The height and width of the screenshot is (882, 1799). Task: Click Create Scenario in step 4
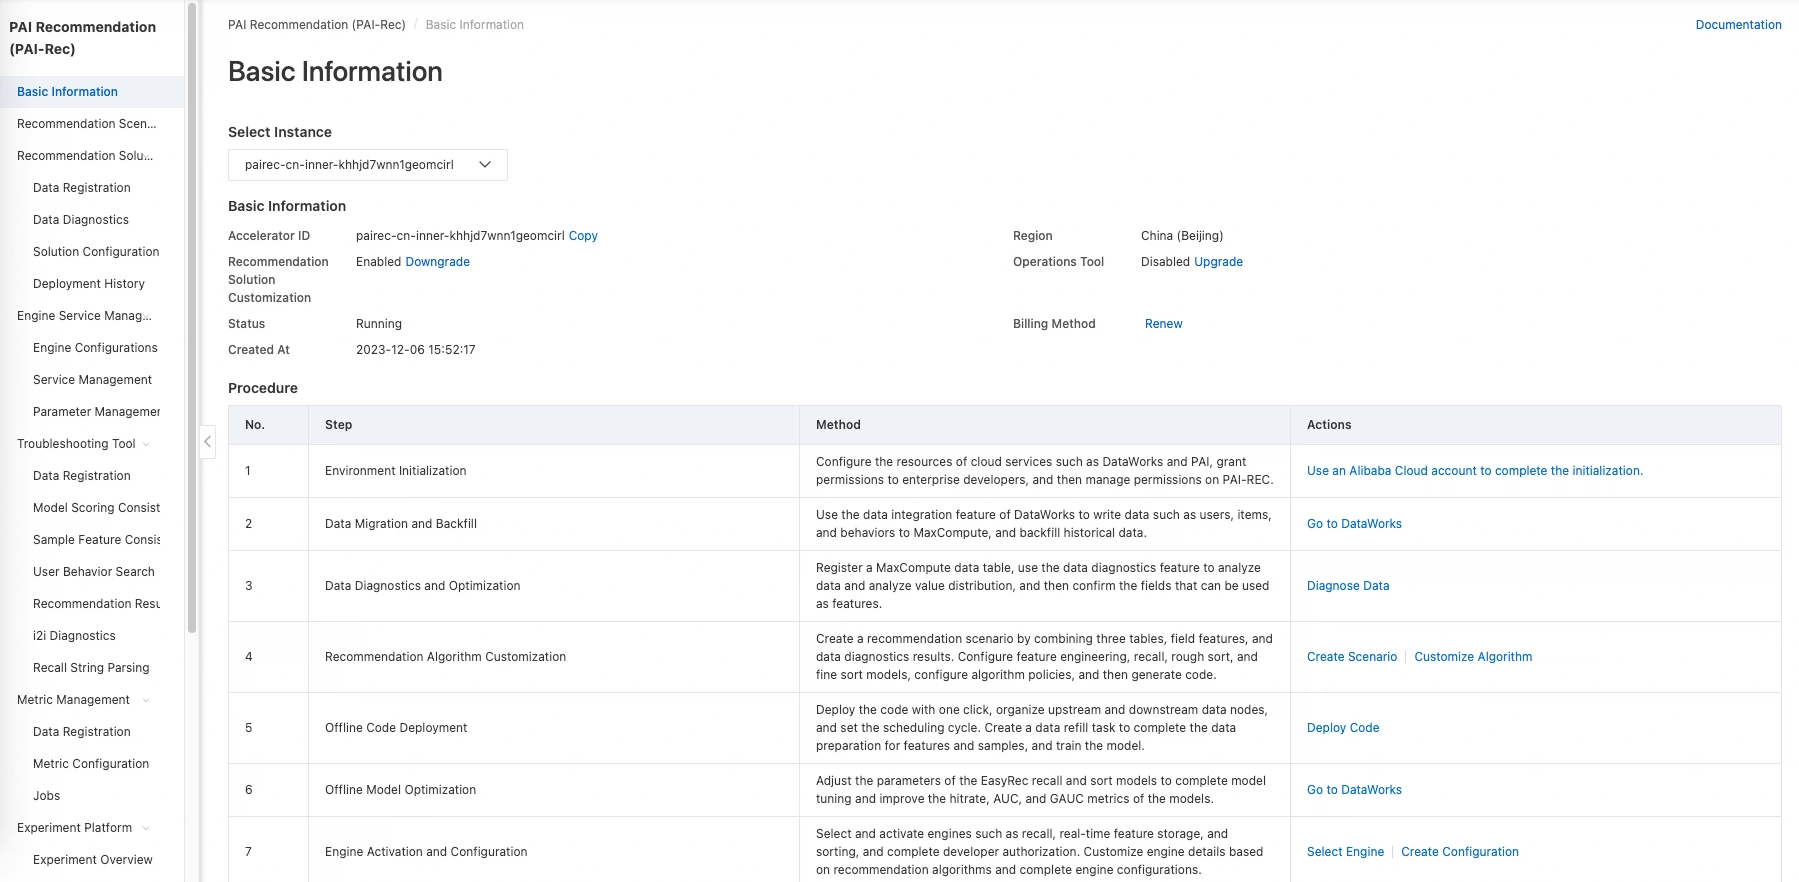pyautogui.click(x=1351, y=657)
